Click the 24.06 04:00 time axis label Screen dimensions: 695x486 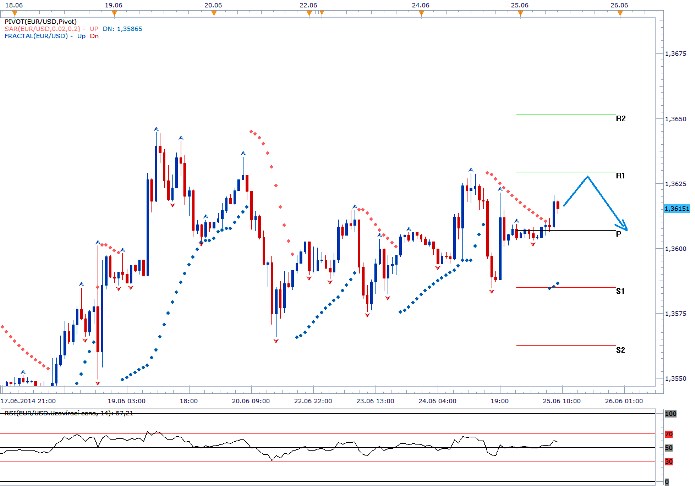[x=437, y=401]
